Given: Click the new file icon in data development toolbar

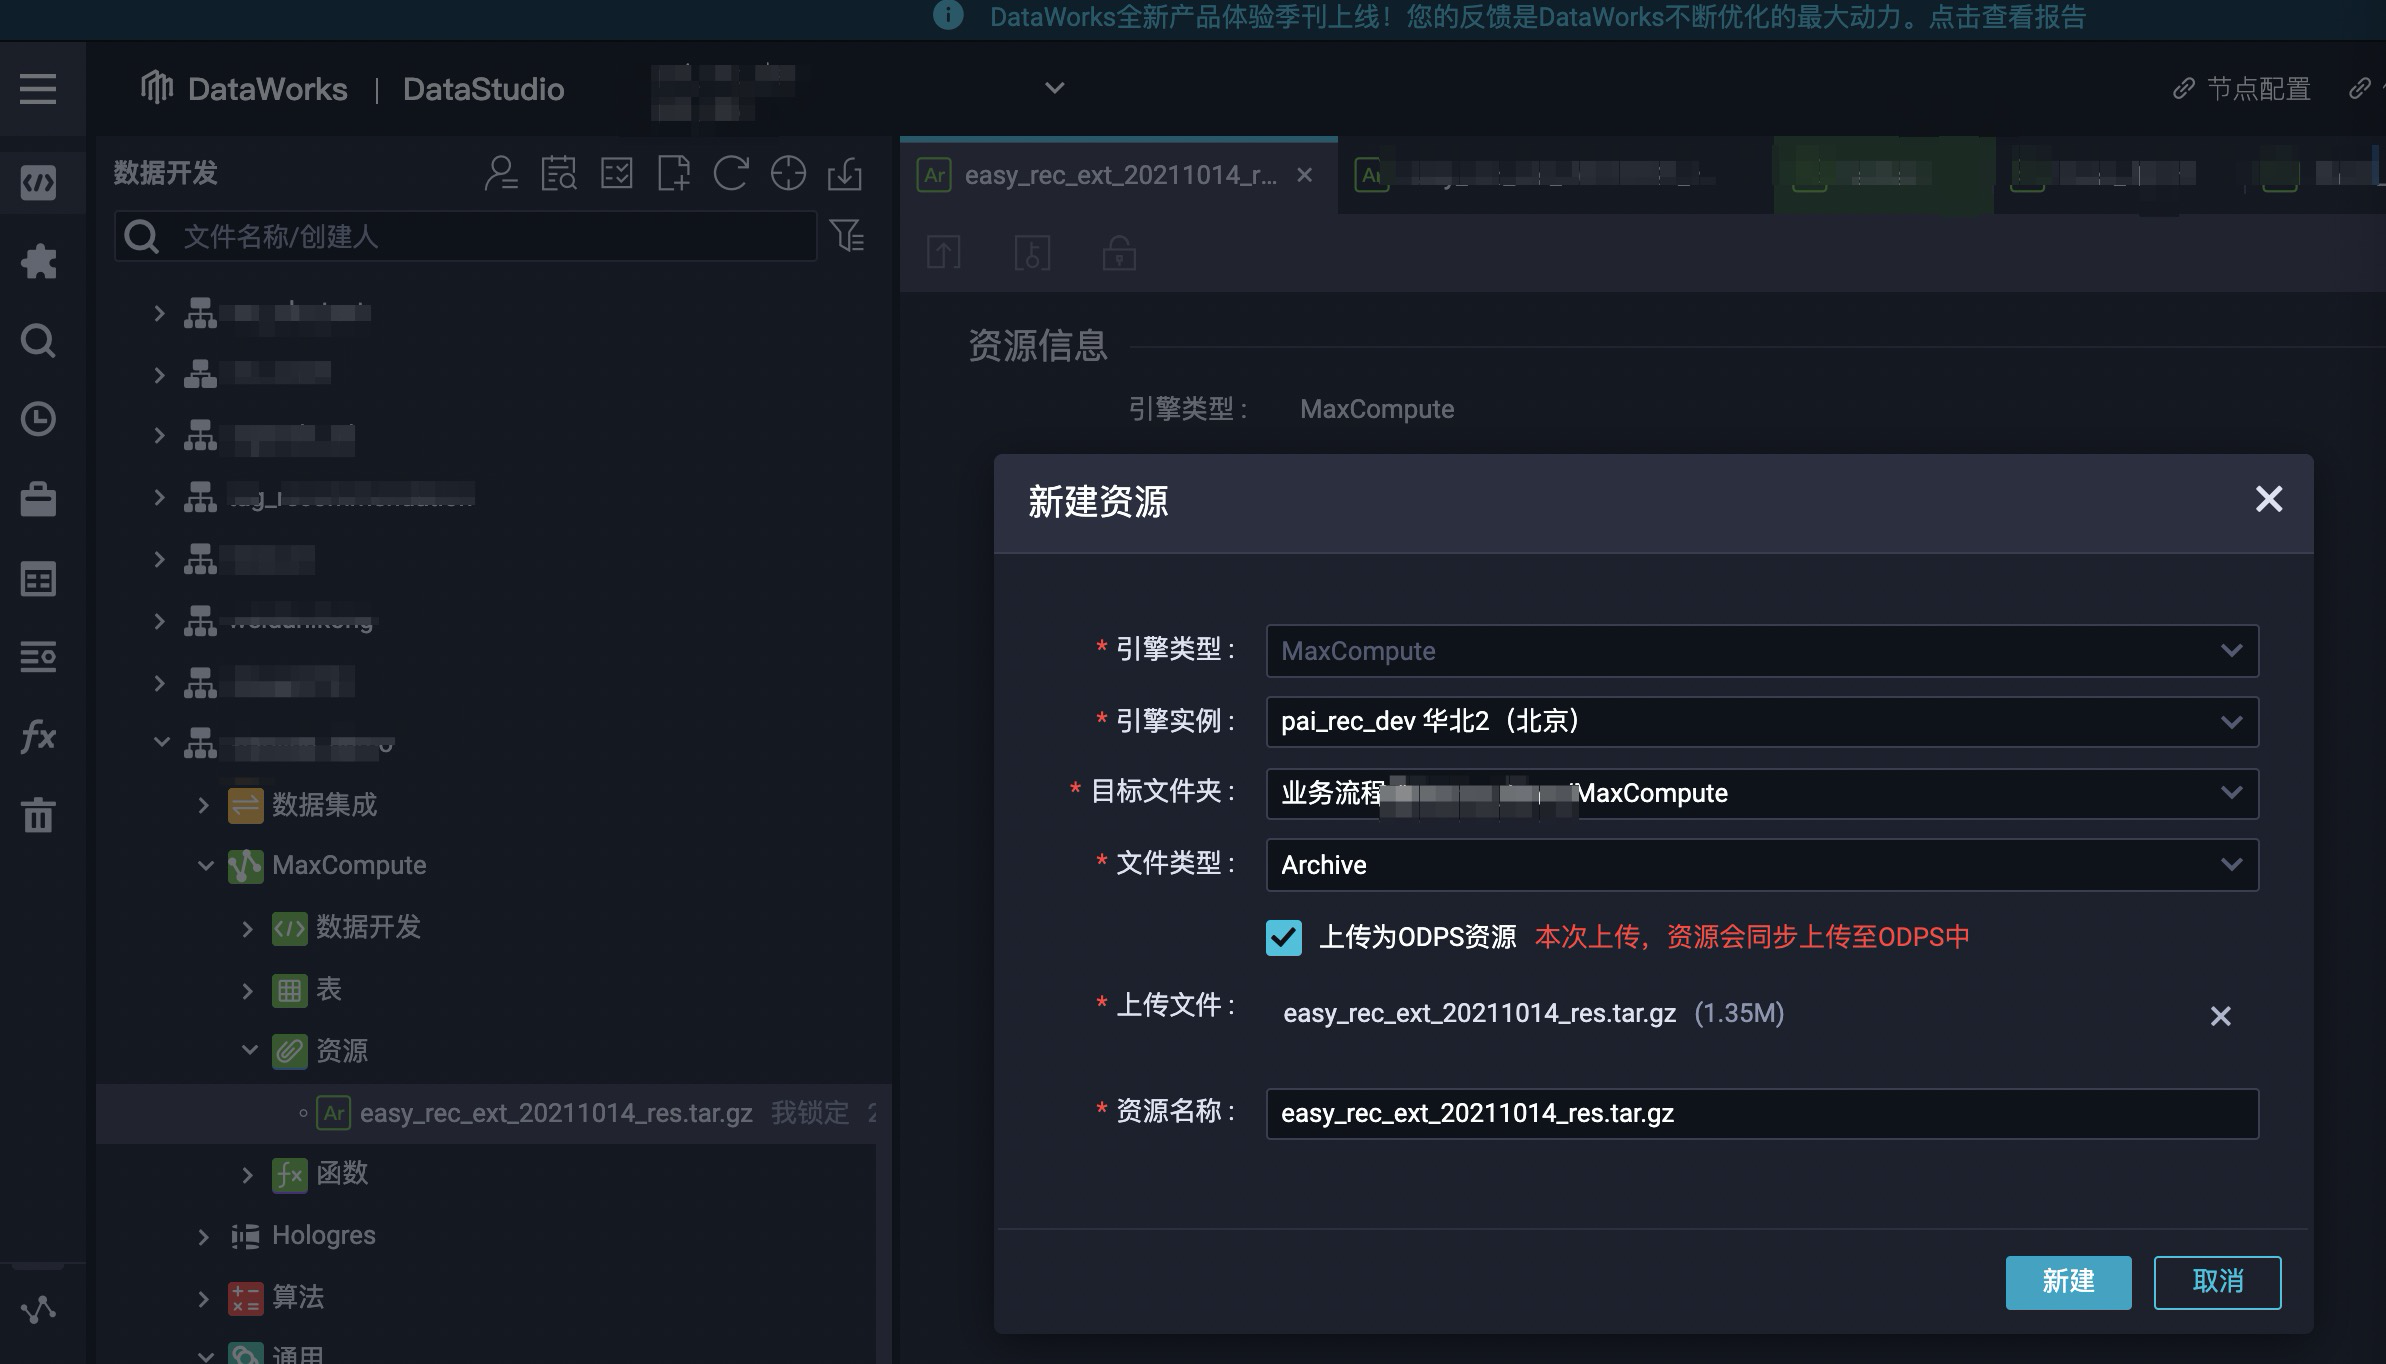Looking at the screenshot, I should pyautogui.click(x=674, y=173).
